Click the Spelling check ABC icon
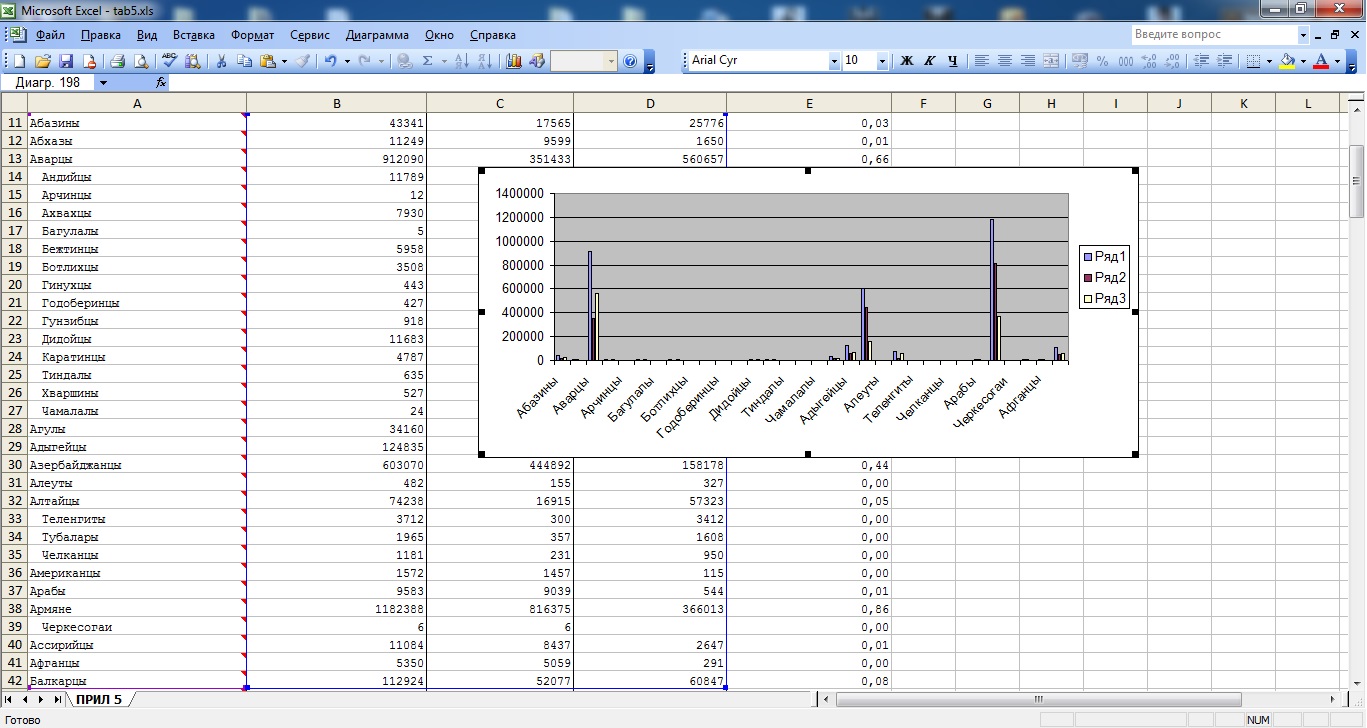This screenshot has width=1367, height=728. coord(169,61)
